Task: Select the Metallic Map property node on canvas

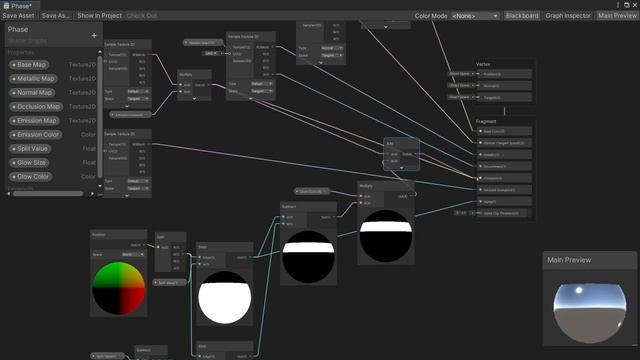Action: [x=203, y=42]
